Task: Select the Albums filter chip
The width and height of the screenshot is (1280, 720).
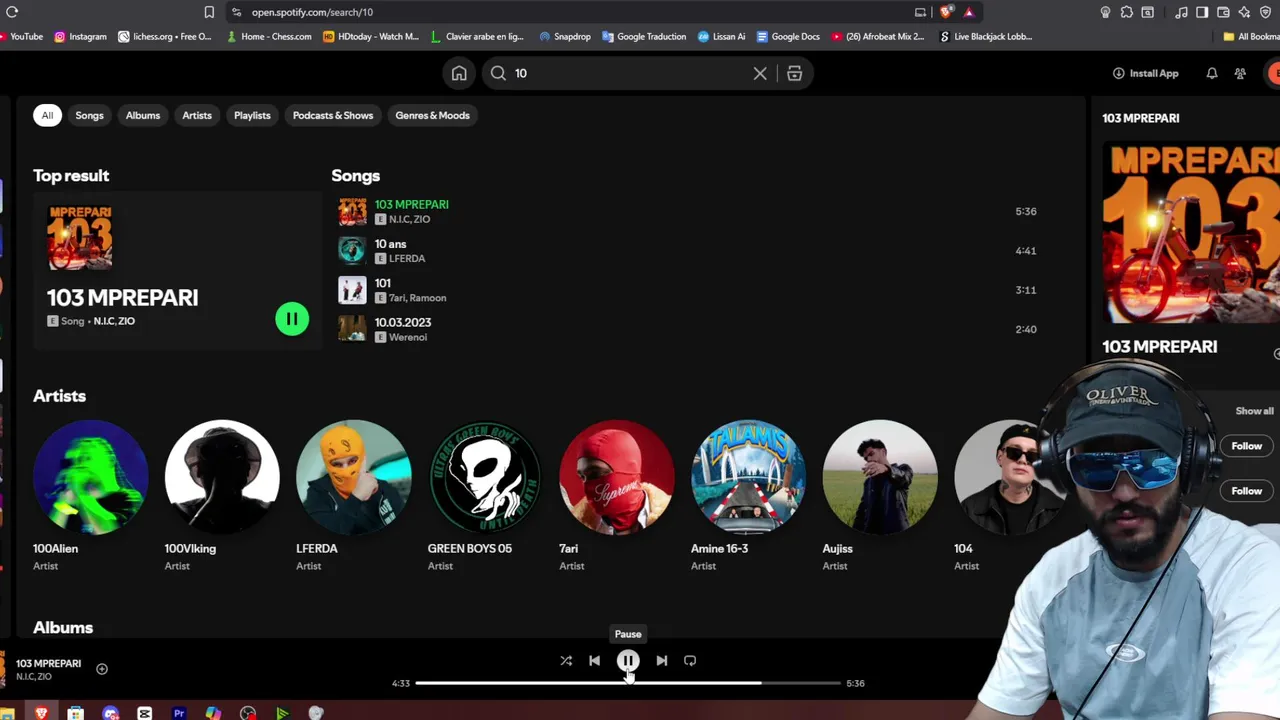Action: 143,115
